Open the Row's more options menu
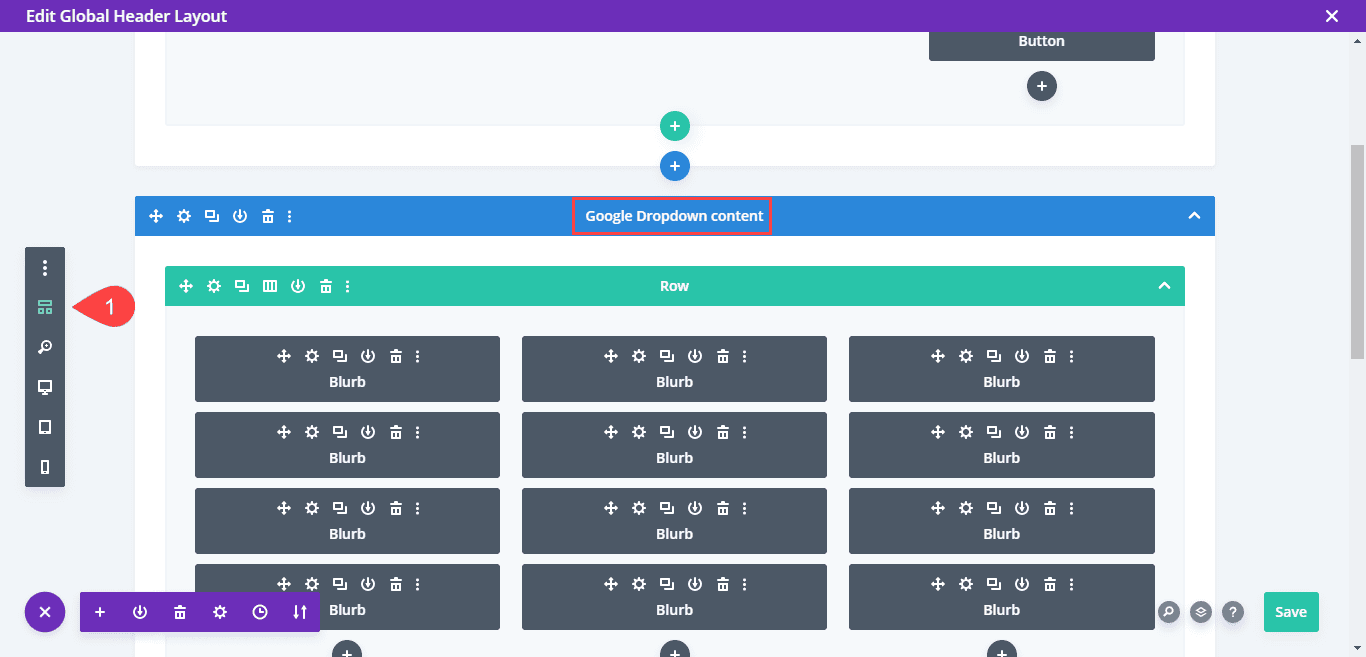Image resolution: width=1366 pixels, height=657 pixels. [348, 286]
